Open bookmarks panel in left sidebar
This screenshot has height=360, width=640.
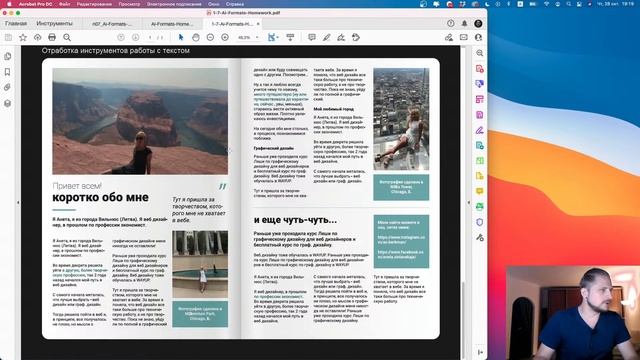[7, 72]
